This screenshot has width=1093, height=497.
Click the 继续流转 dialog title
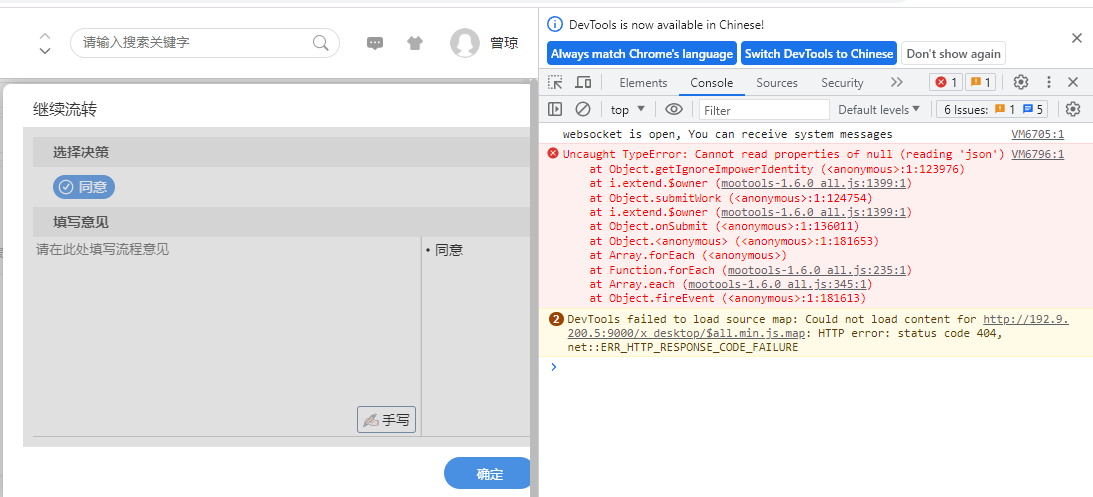pos(65,108)
